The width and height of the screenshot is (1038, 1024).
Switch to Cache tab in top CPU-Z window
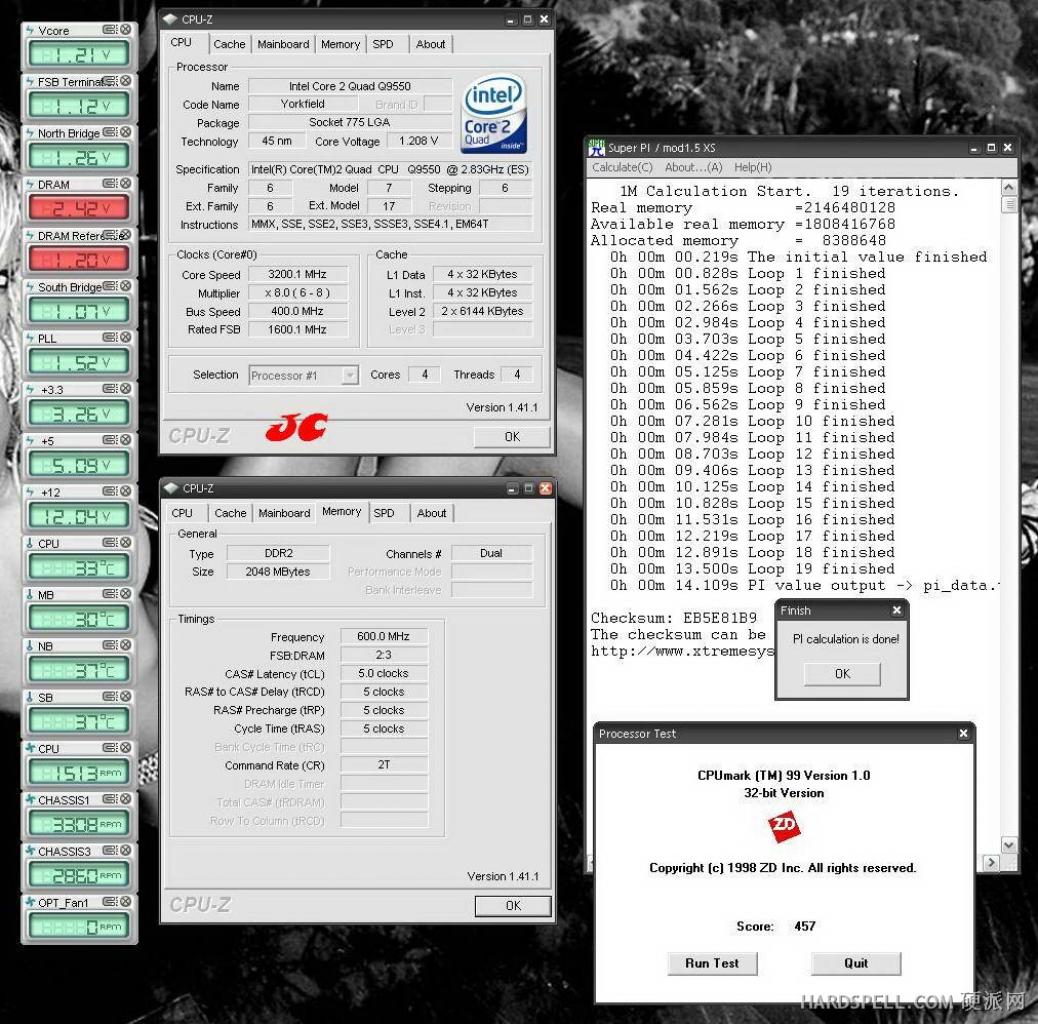click(229, 44)
